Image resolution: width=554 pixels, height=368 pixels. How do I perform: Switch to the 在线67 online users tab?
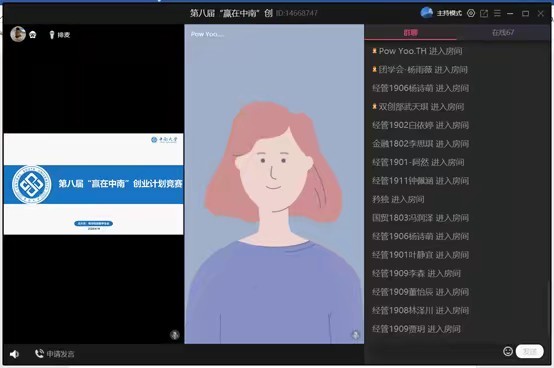503,32
